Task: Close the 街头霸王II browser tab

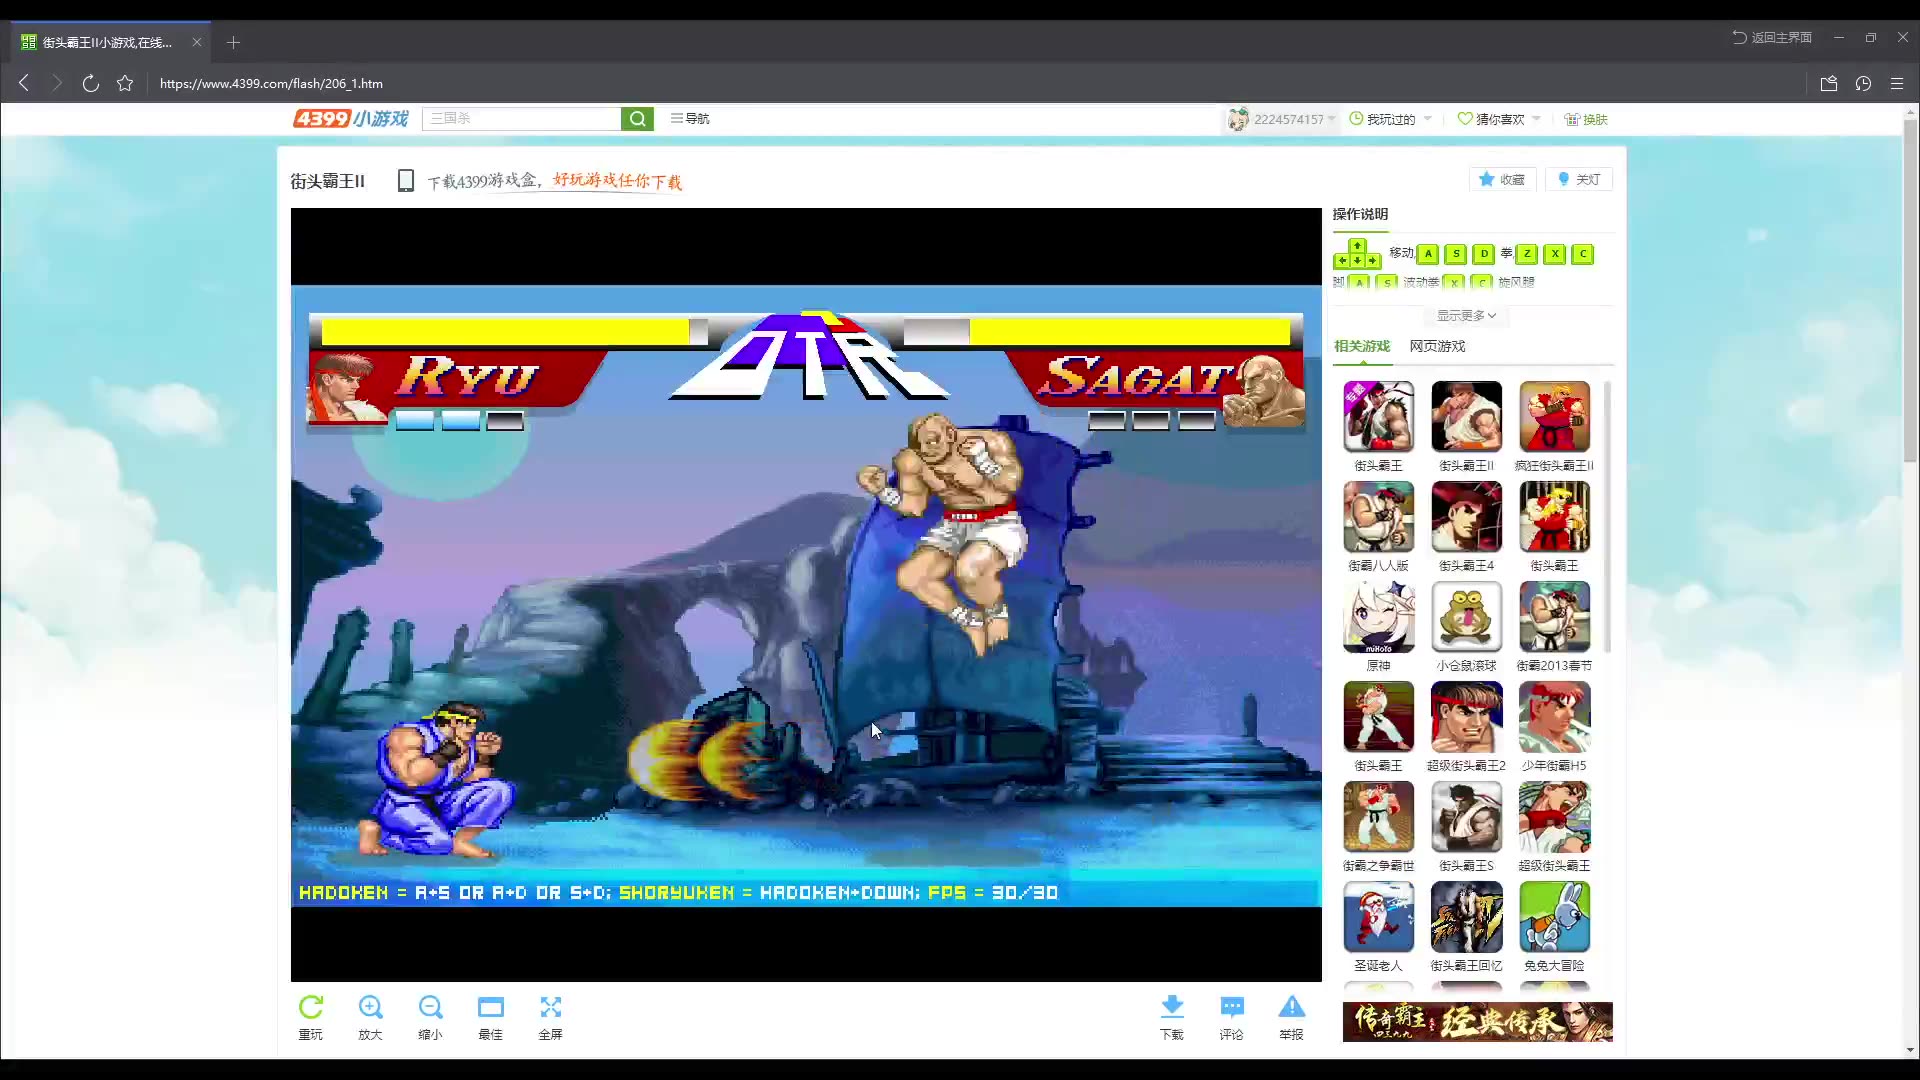Action: [x=197, y=42]
